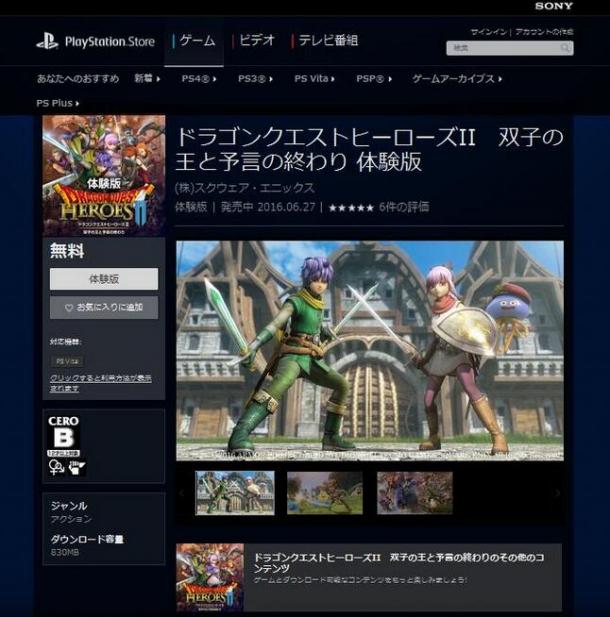Click the heart icon on favorites button
Image resolution: width=610 pixels, height=617 pixels.
[69, 308]
